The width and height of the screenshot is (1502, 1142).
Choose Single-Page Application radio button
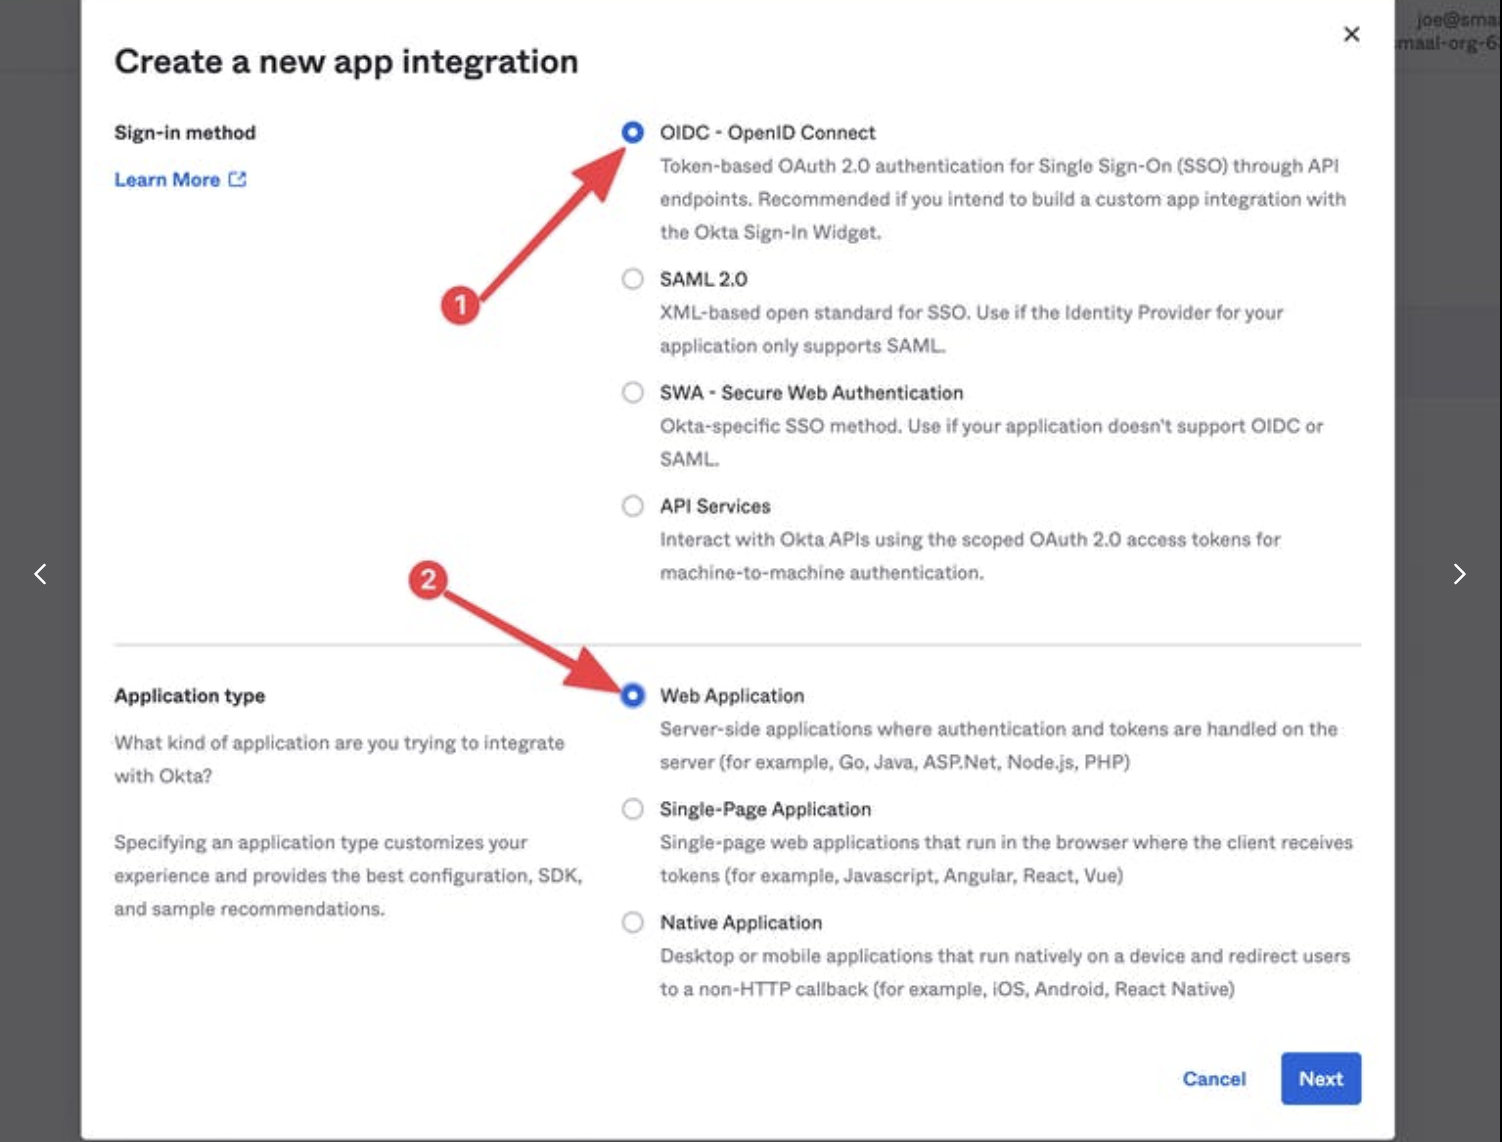[632, 809]
